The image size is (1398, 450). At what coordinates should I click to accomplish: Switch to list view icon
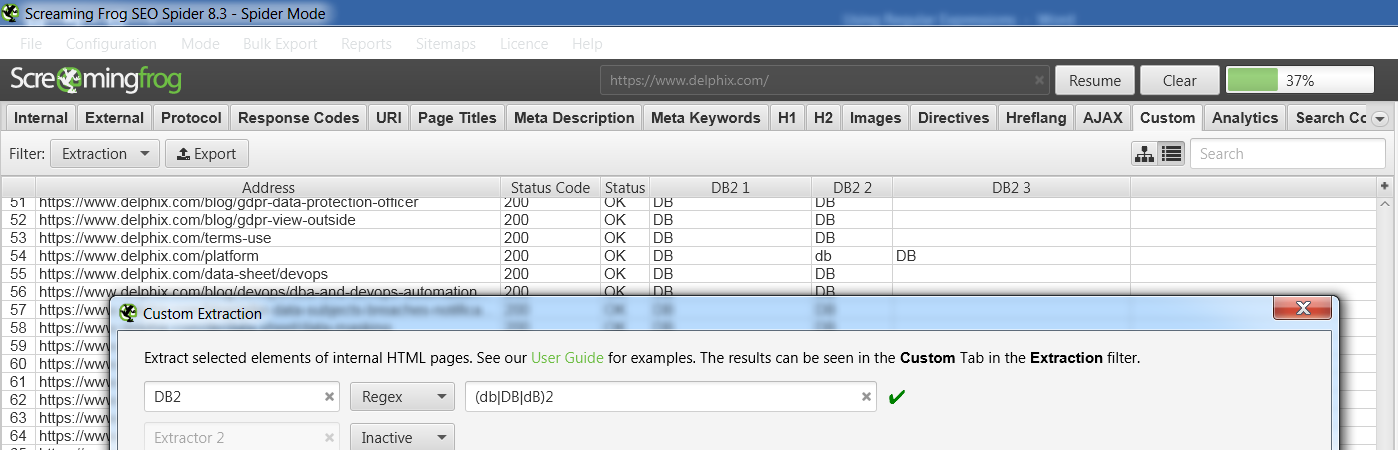[1171, 154]
